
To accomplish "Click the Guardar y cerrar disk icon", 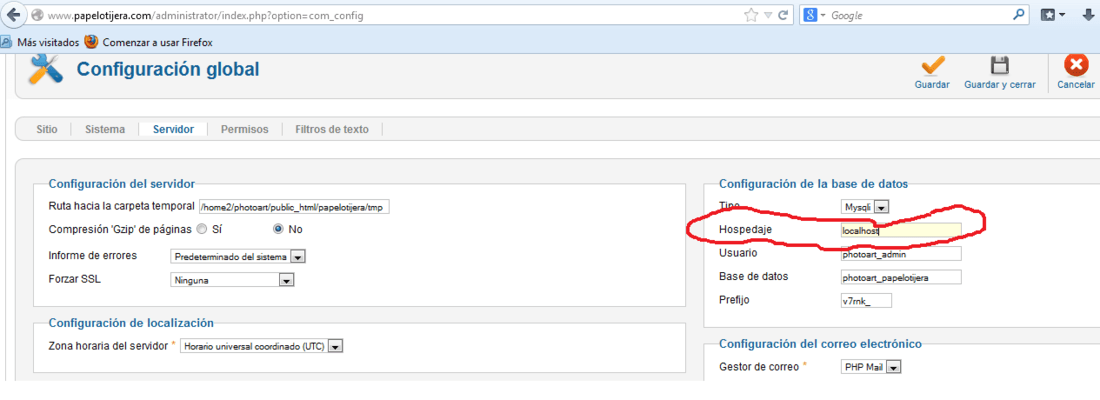I will click(1000, 66).
